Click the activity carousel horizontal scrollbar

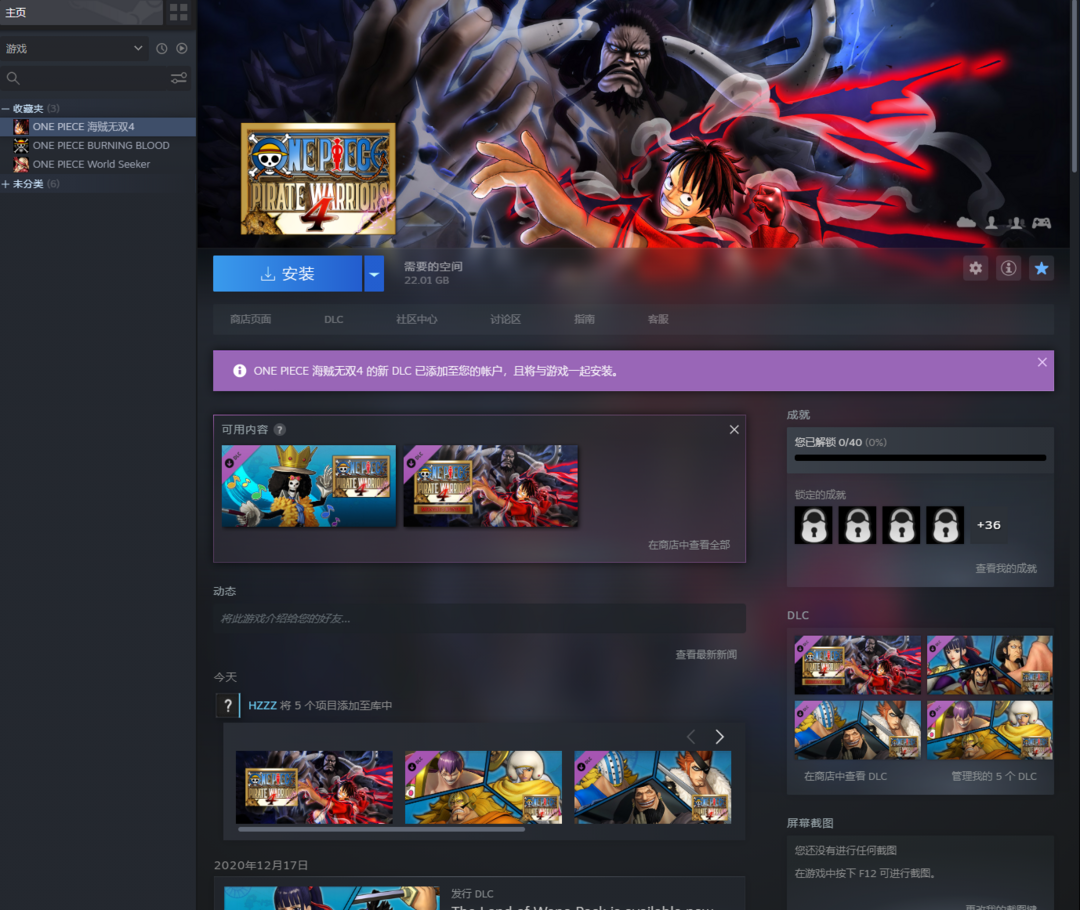(x=380, y=829)
